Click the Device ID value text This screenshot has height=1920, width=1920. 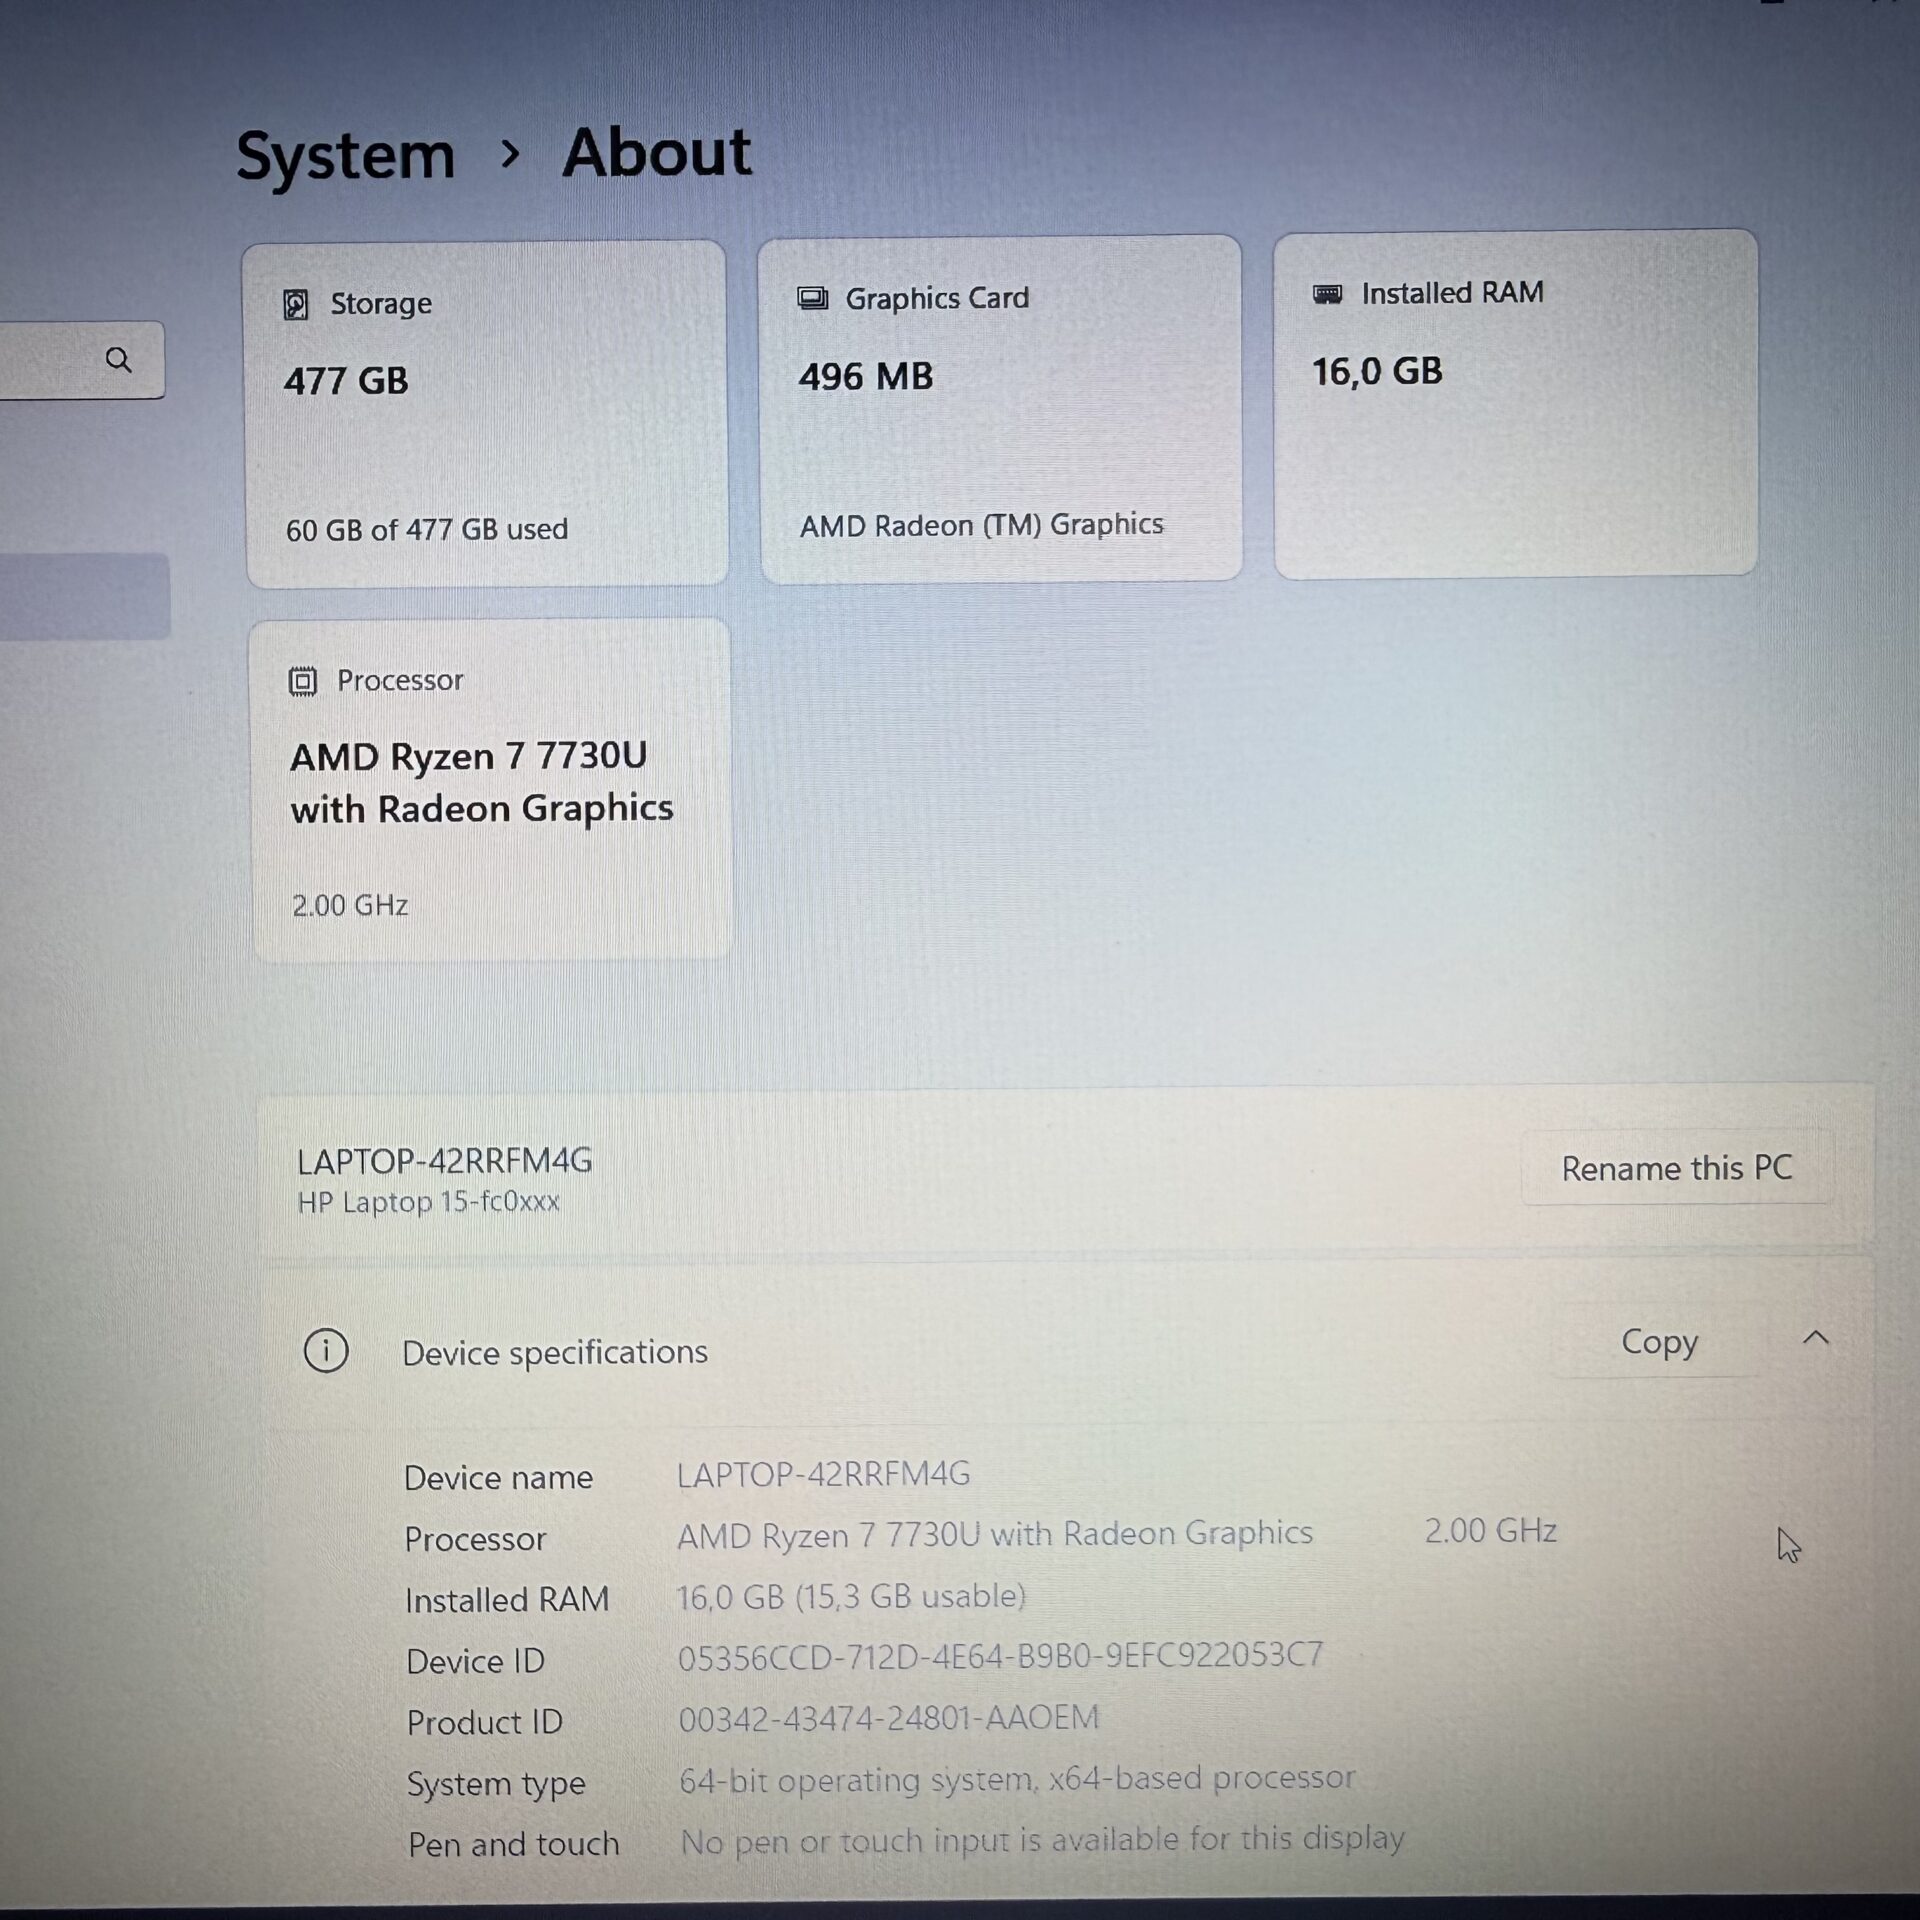coord(1000,1656)
